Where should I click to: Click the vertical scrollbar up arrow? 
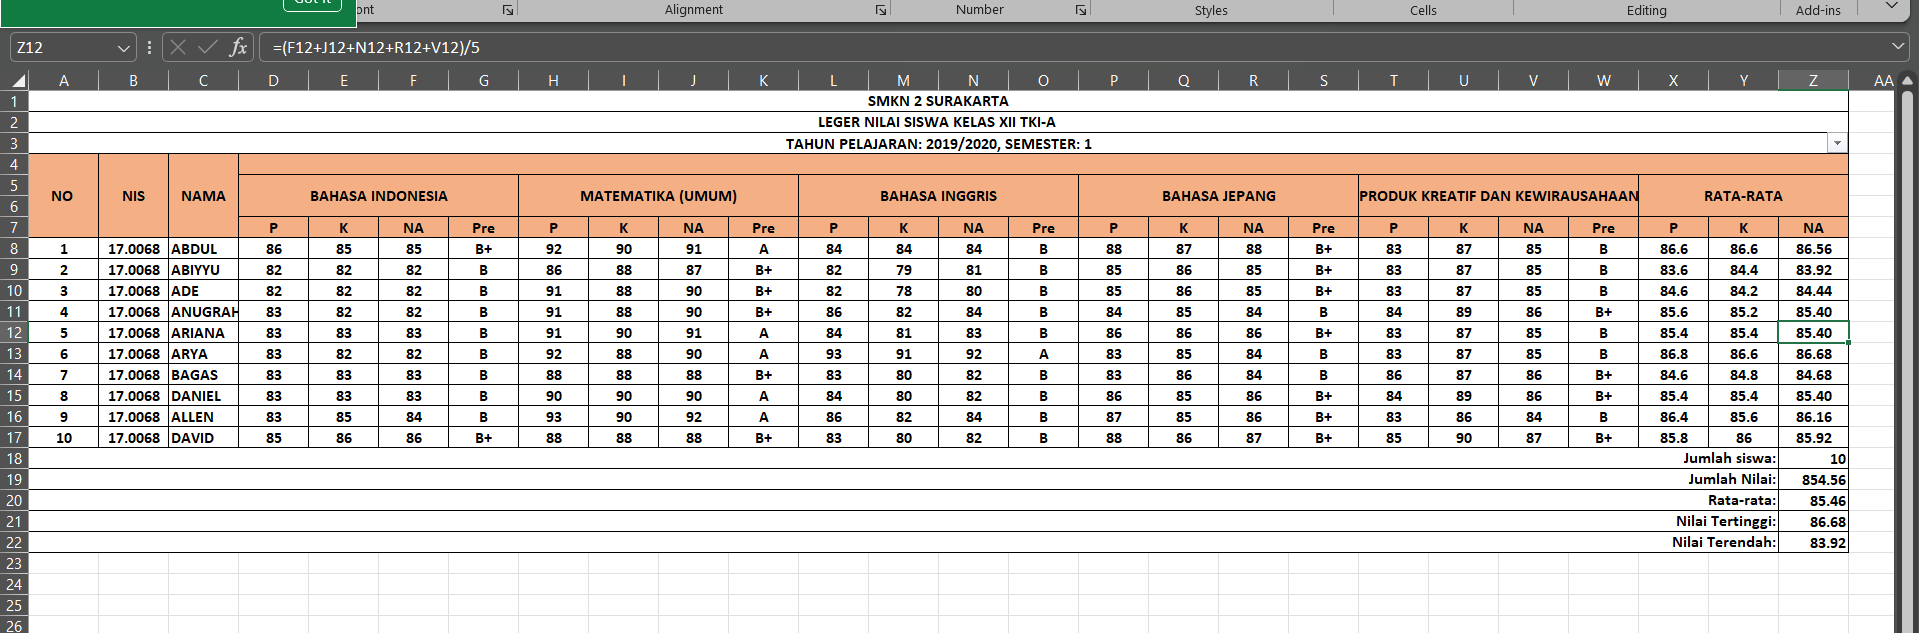[x=1906, y=81]
